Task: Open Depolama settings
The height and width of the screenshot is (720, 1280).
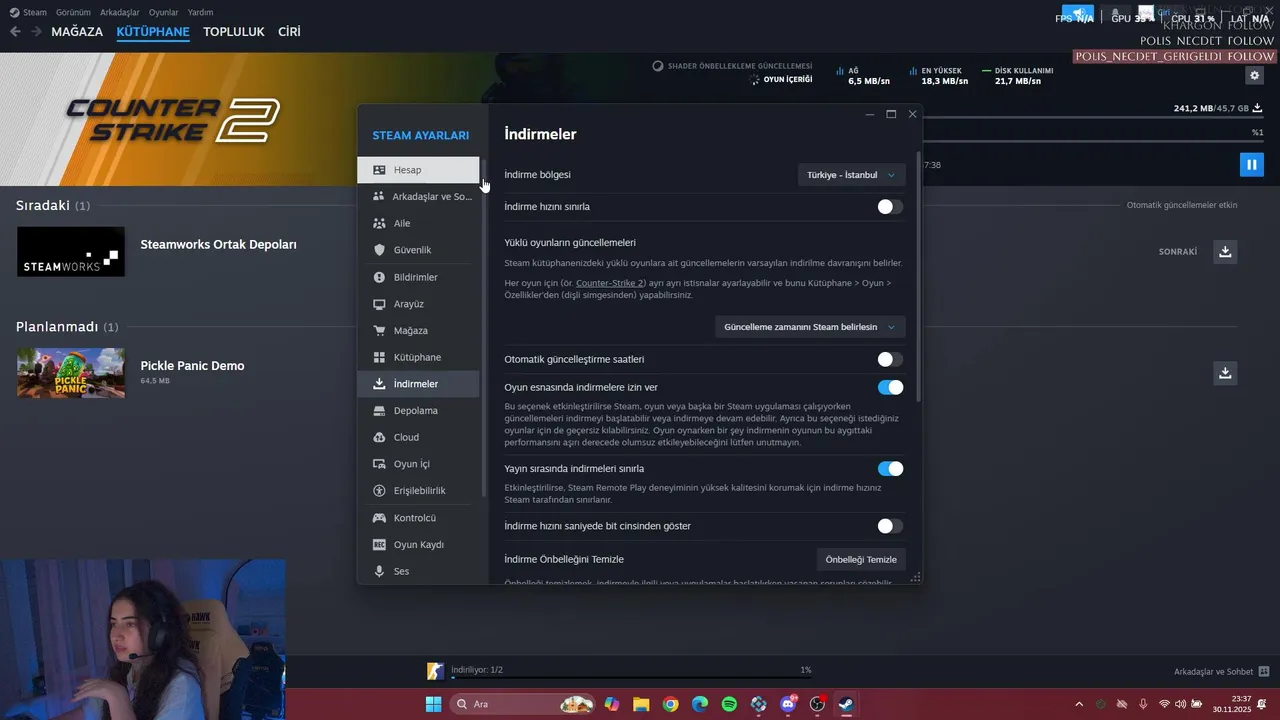Action: point(418,410)
